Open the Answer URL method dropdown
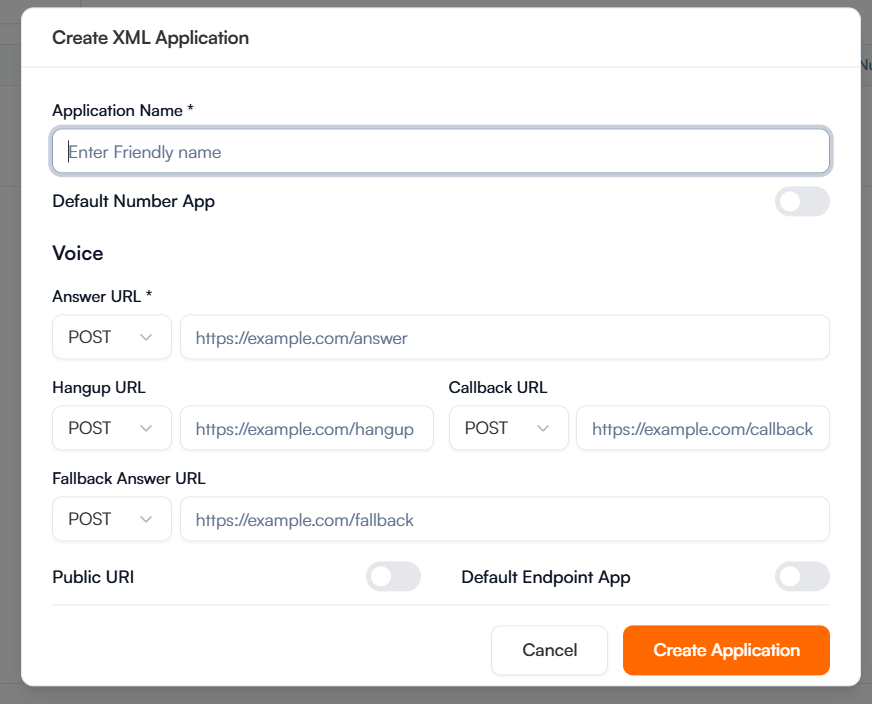Screen dimensions: 872x704 [111, 337]
